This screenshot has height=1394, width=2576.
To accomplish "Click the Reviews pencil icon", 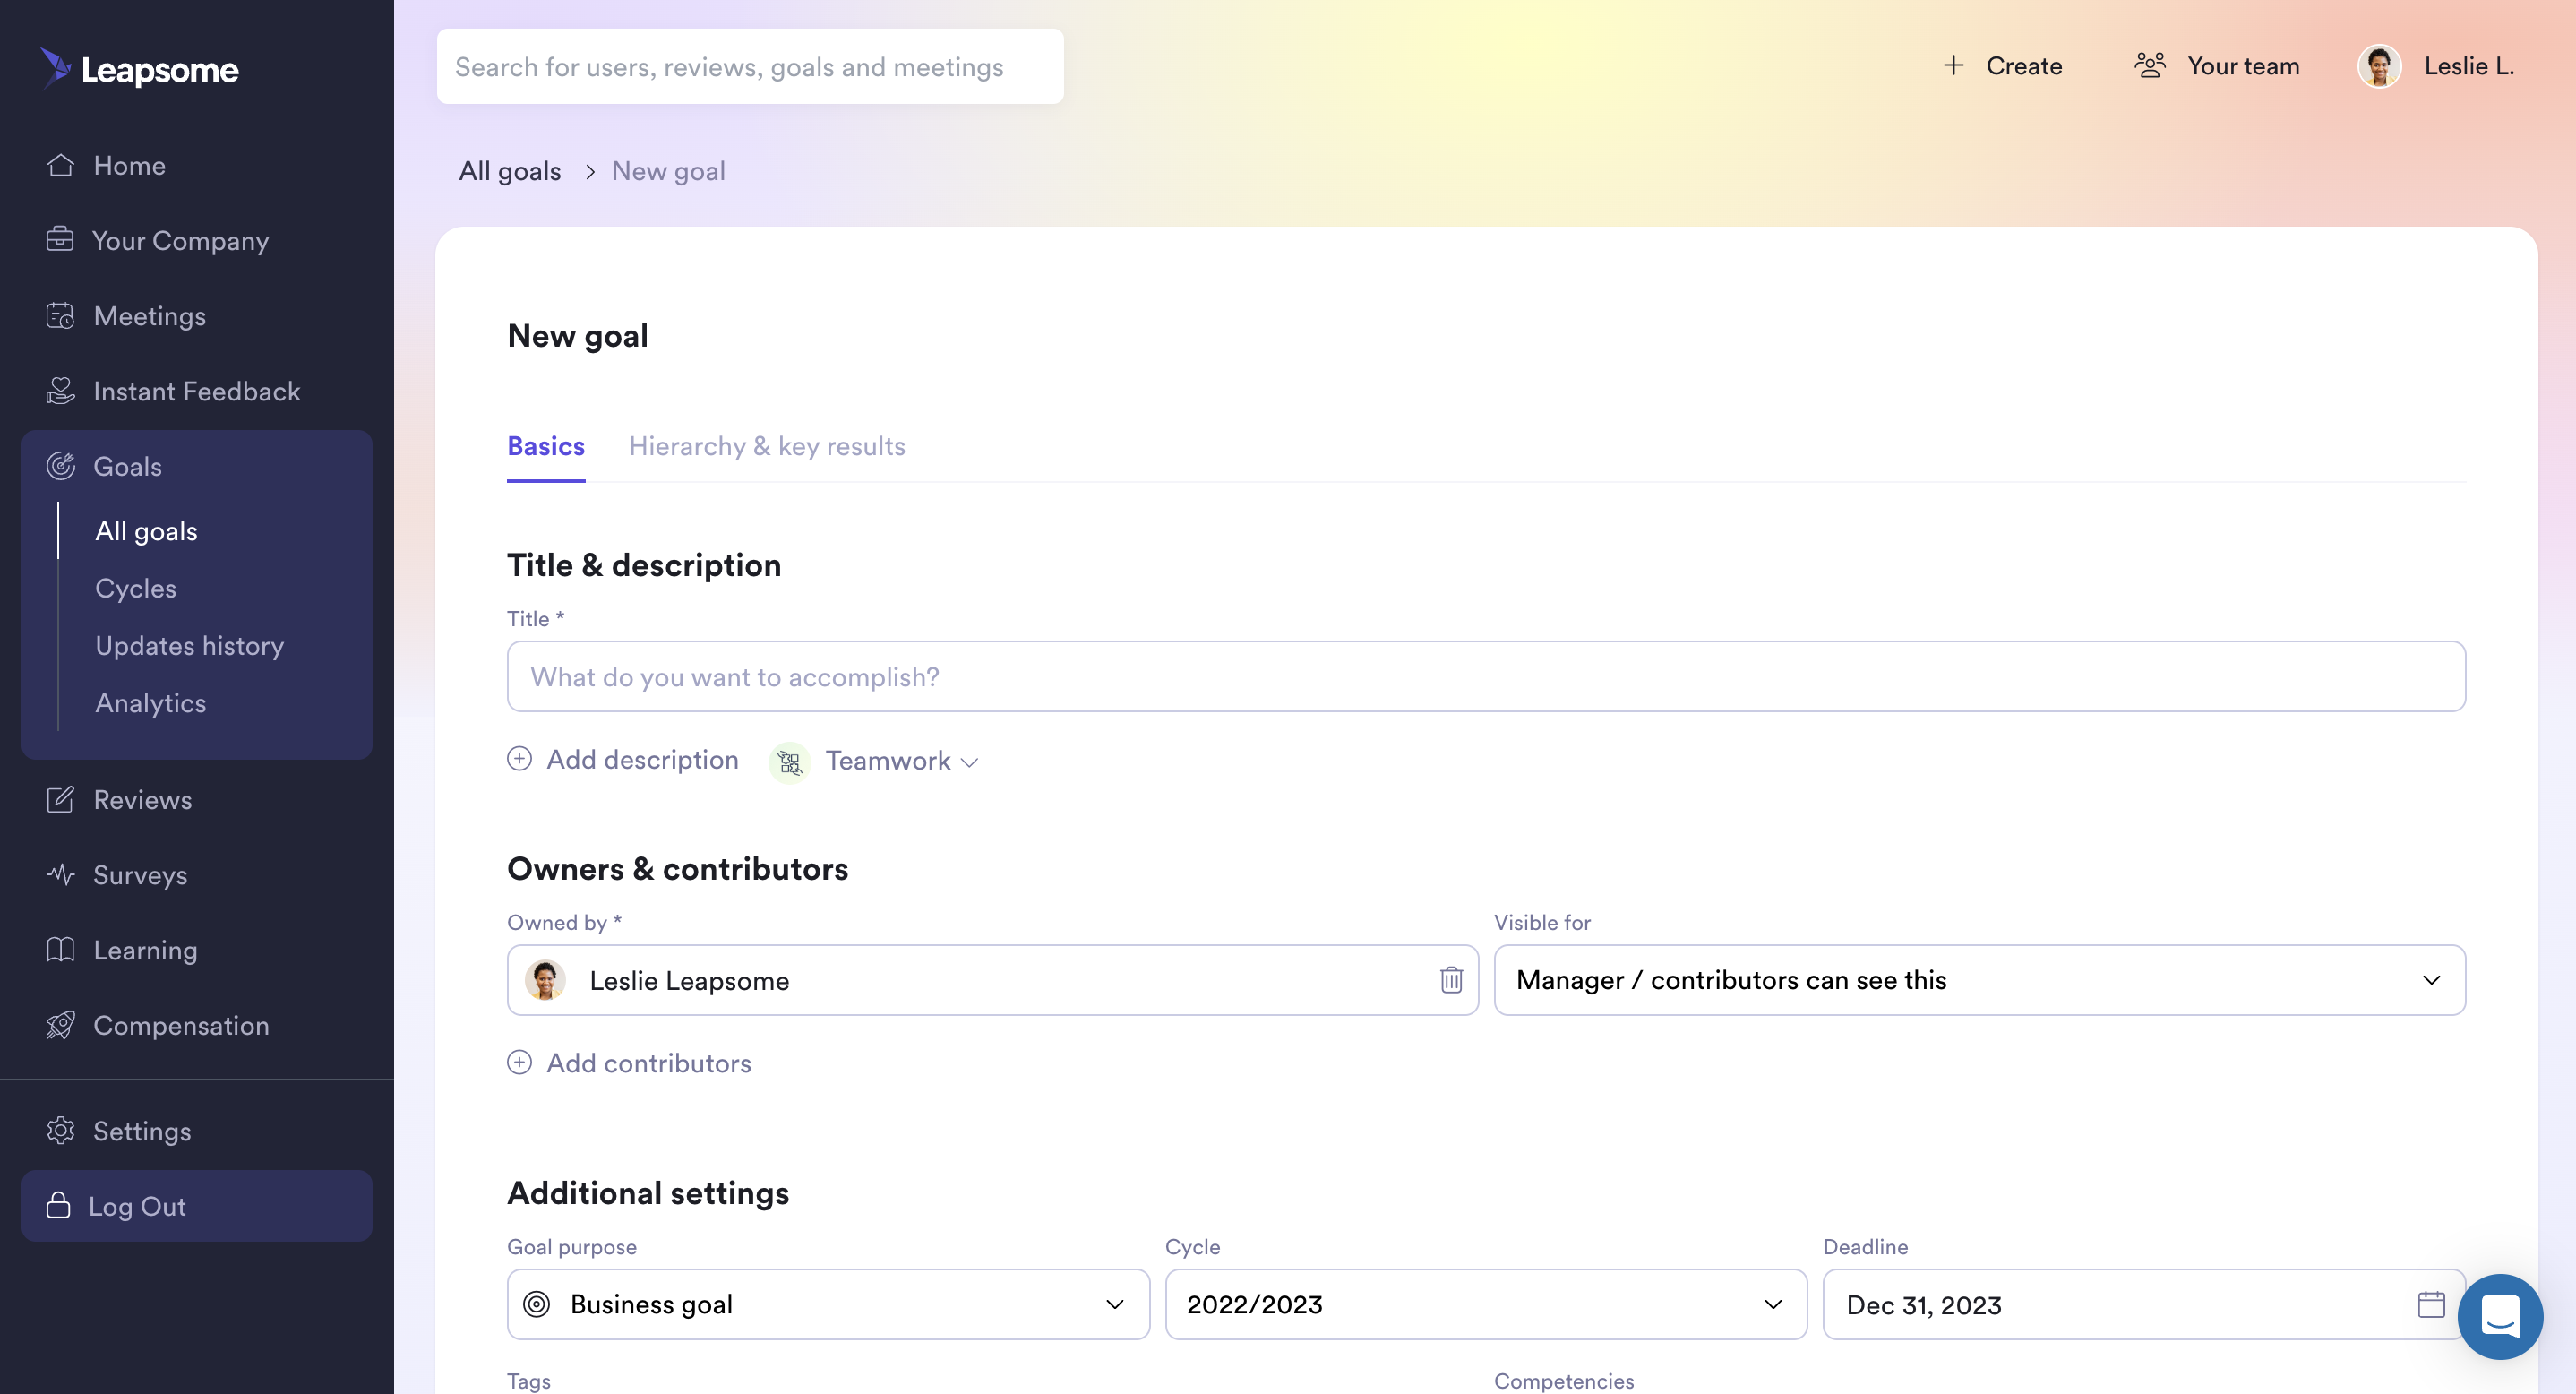I will [x=60, y=799].
